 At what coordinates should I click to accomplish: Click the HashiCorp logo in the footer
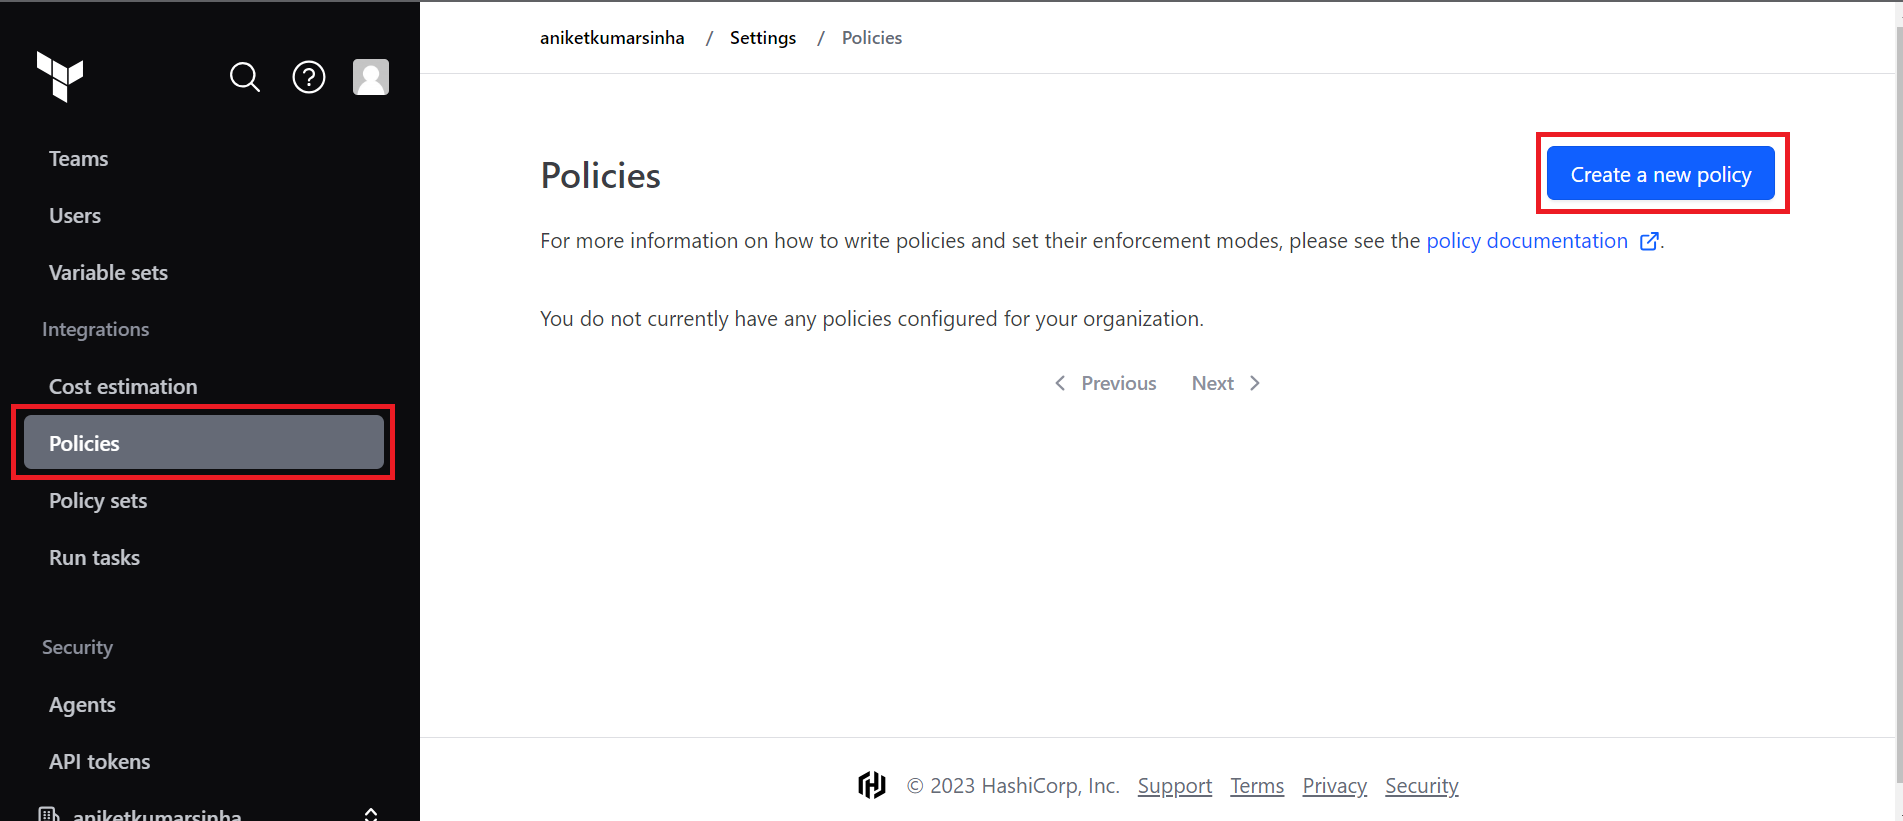(872, 785)
